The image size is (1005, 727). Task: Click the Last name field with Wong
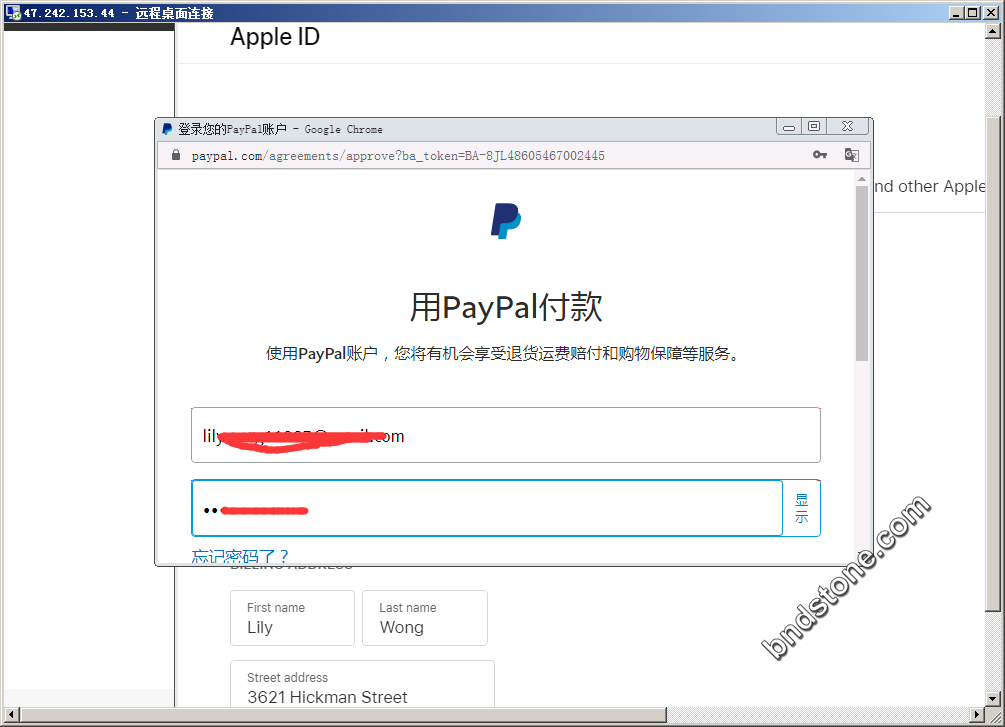pos(425,618)
